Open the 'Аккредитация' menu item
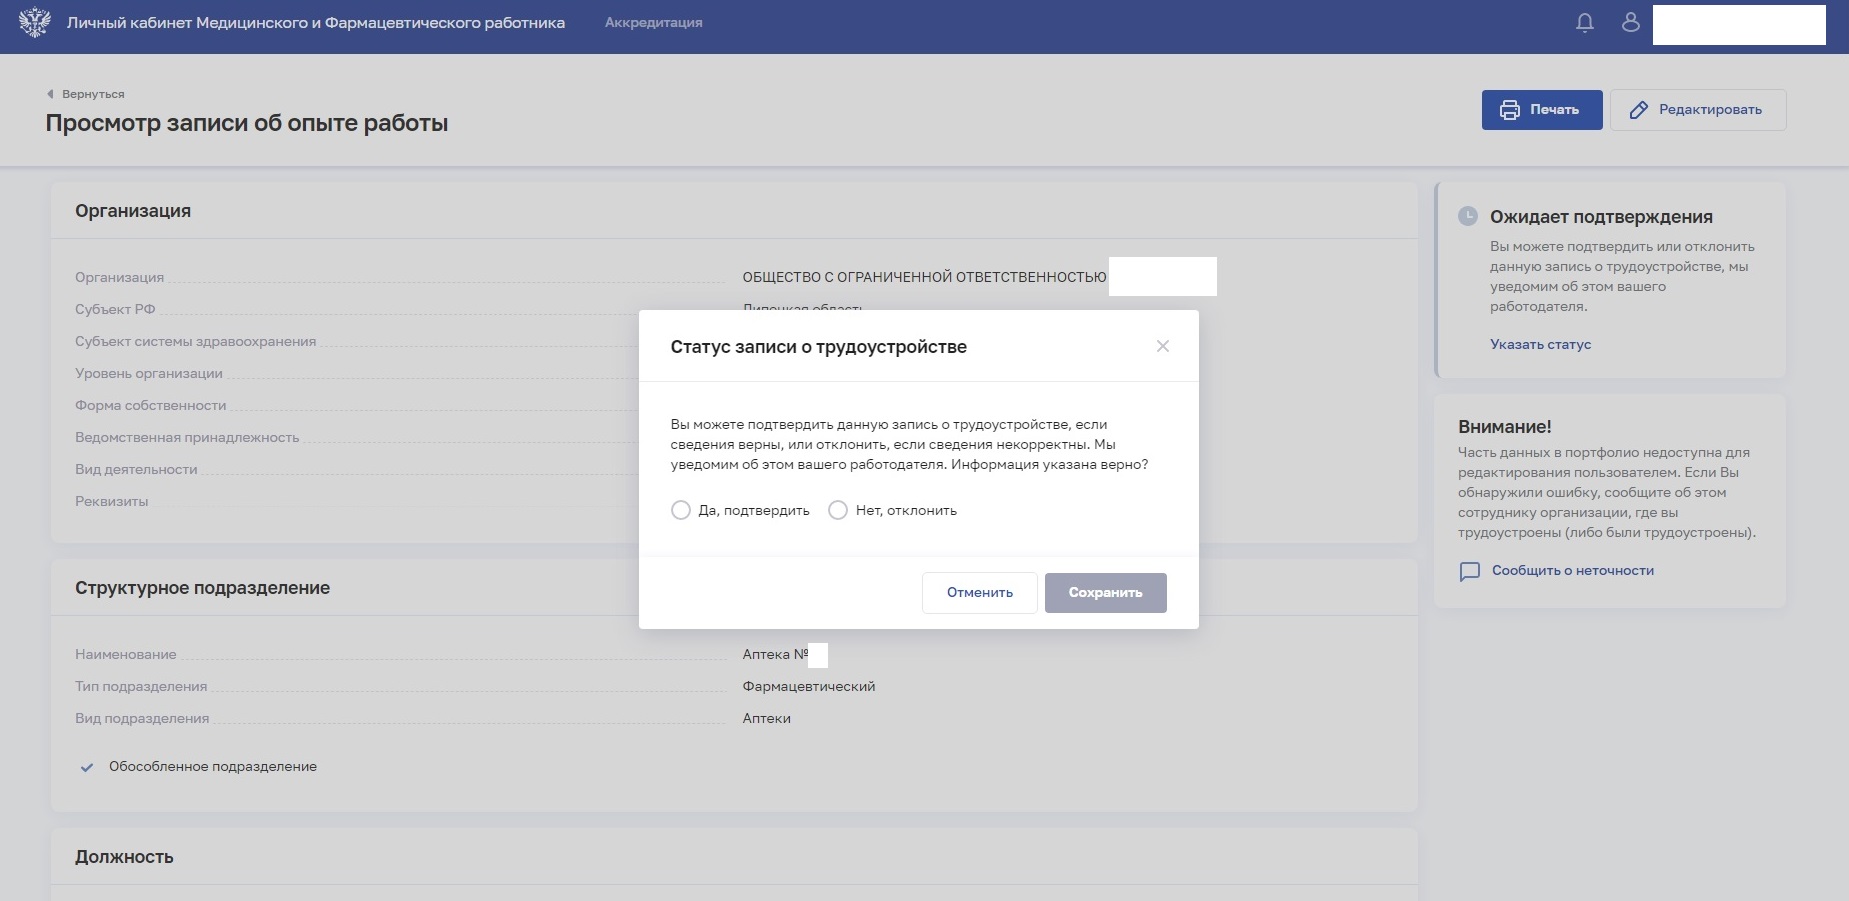Image resolution: width=1849 pixels, height=901 pixels. [653, 22]
